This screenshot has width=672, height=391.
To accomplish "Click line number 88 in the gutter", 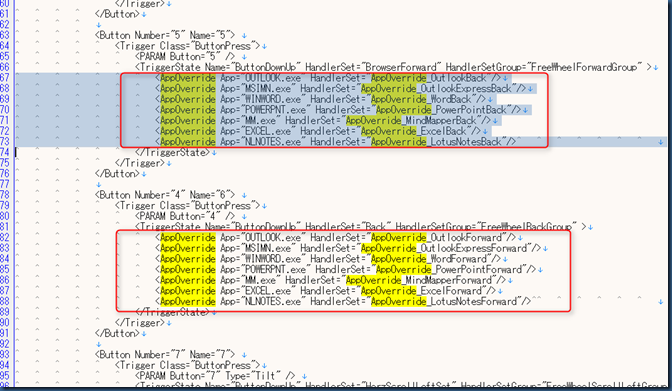I will tap(5, 301).
